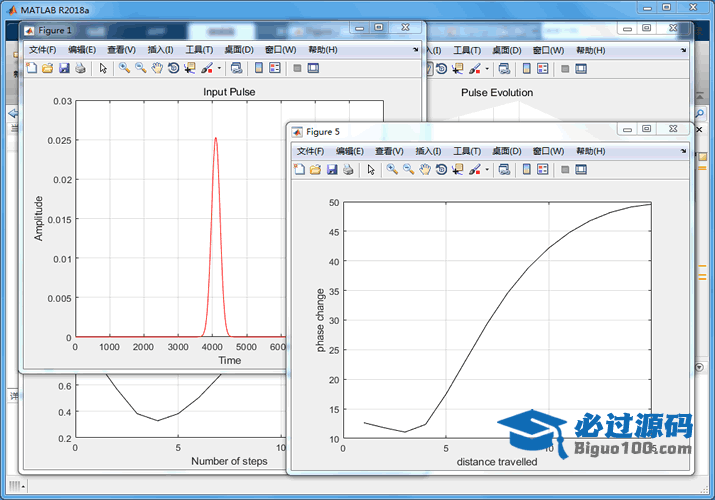Open 工具(T) menu in Figure 5
Viewport: 715px width, 500px height.
(x=468, y=151)
